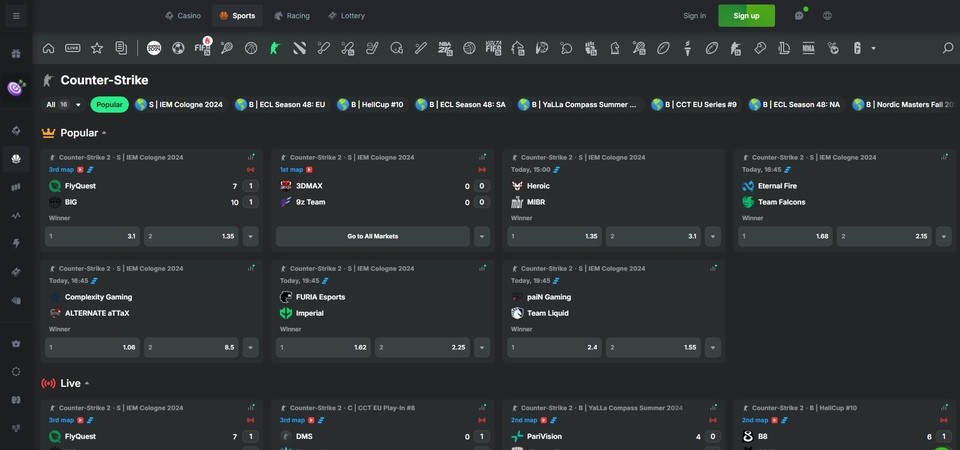Select the League of Legends icon
Screen dimensions: 960x450
click(784, 48)
